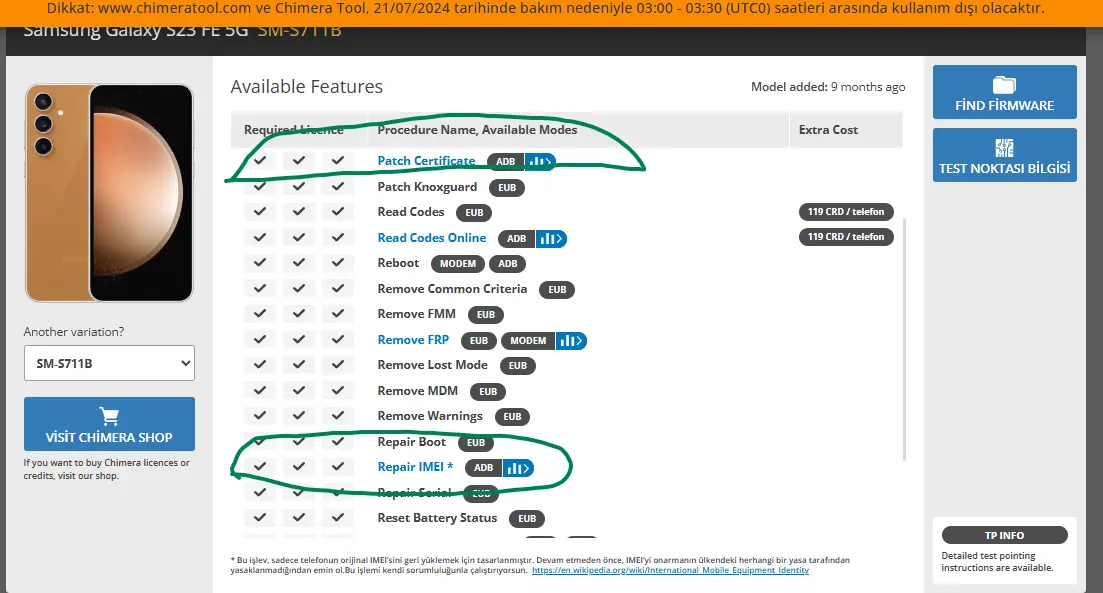Click EUB badge on Patch Knoxguard row
Viewport: 1103px width, 593px height.
(x=507, y=188)
